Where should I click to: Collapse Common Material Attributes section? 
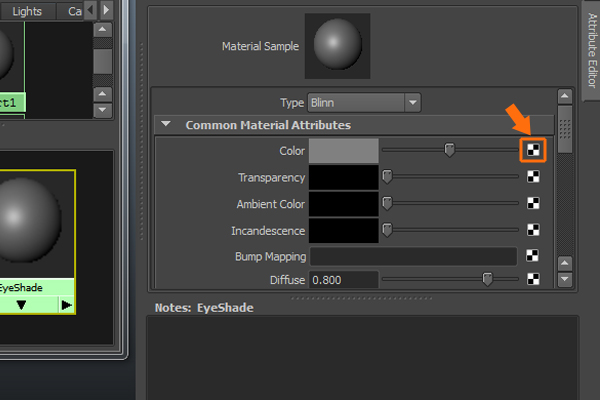166,124
